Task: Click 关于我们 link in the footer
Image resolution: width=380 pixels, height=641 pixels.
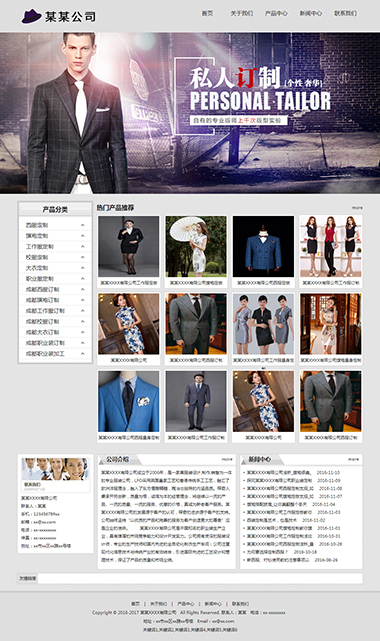Action: (x=159, y=604)
